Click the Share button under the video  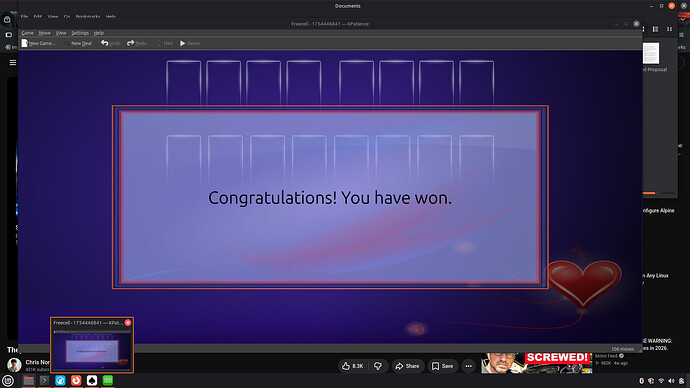(407, 366)
